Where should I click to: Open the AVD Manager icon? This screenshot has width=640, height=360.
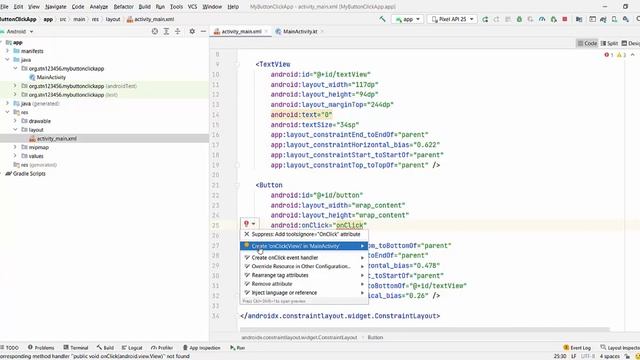614,19
